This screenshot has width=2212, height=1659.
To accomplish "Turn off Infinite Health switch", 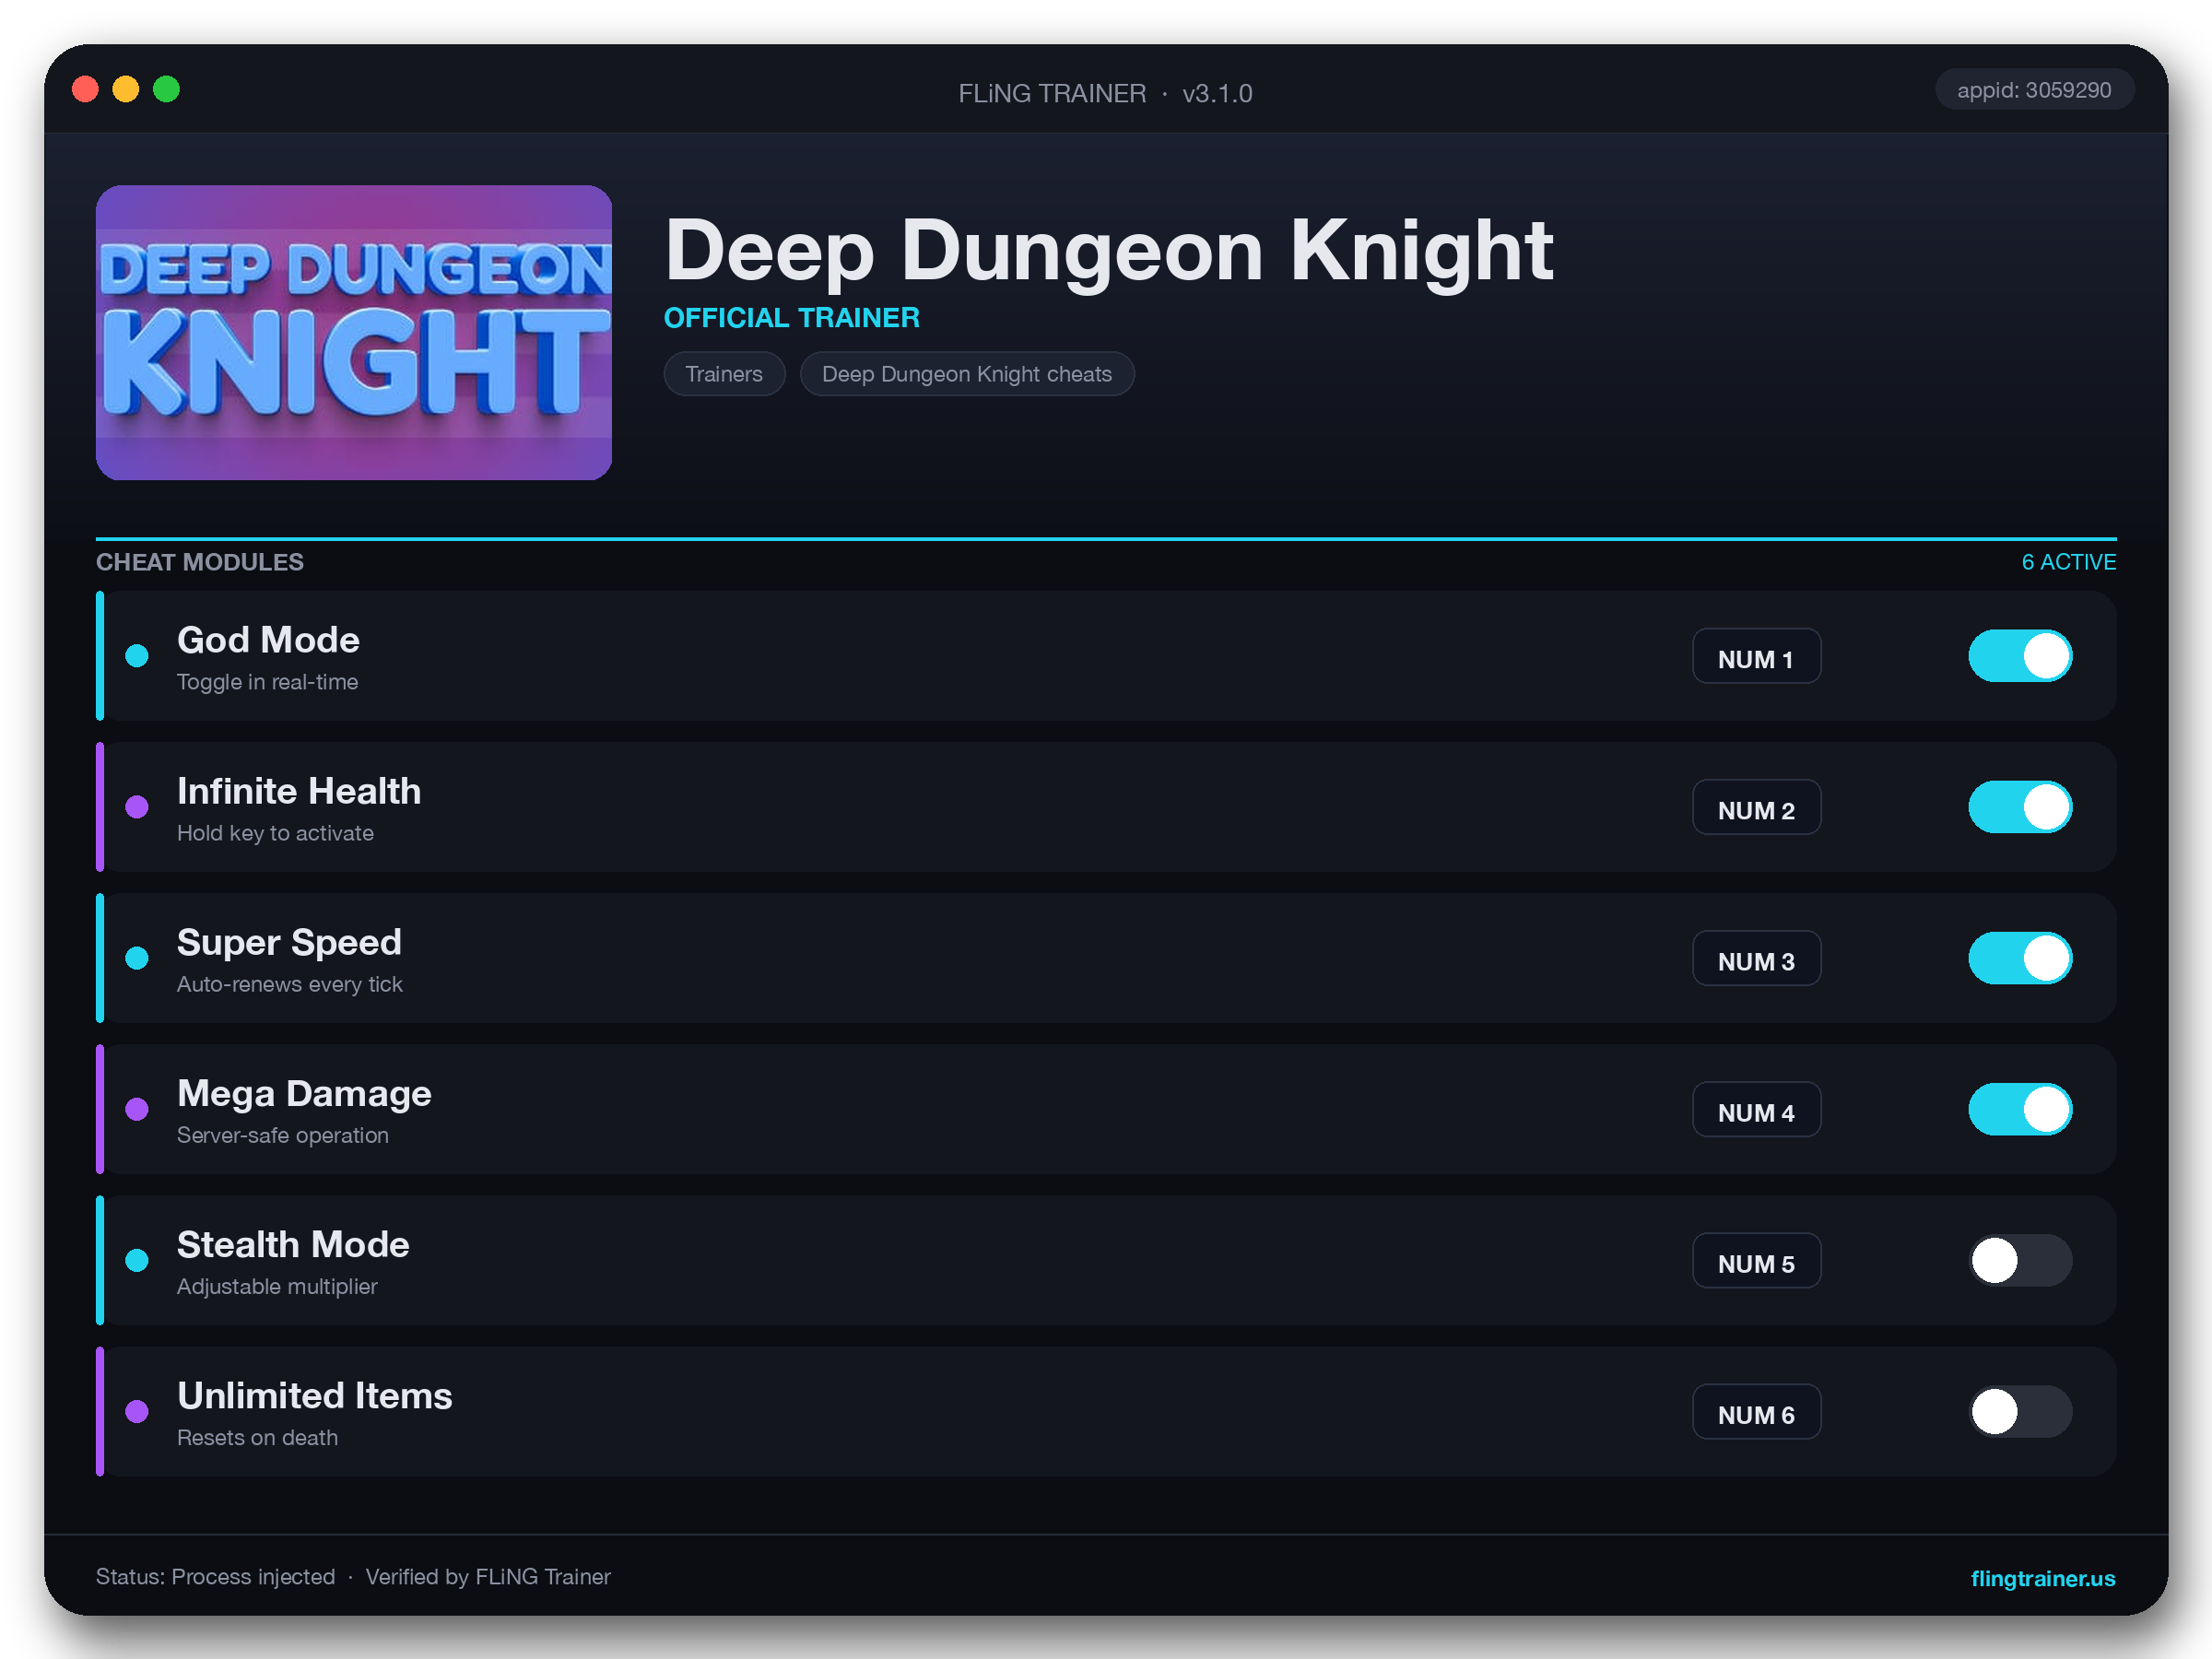I will (2020, 807).
